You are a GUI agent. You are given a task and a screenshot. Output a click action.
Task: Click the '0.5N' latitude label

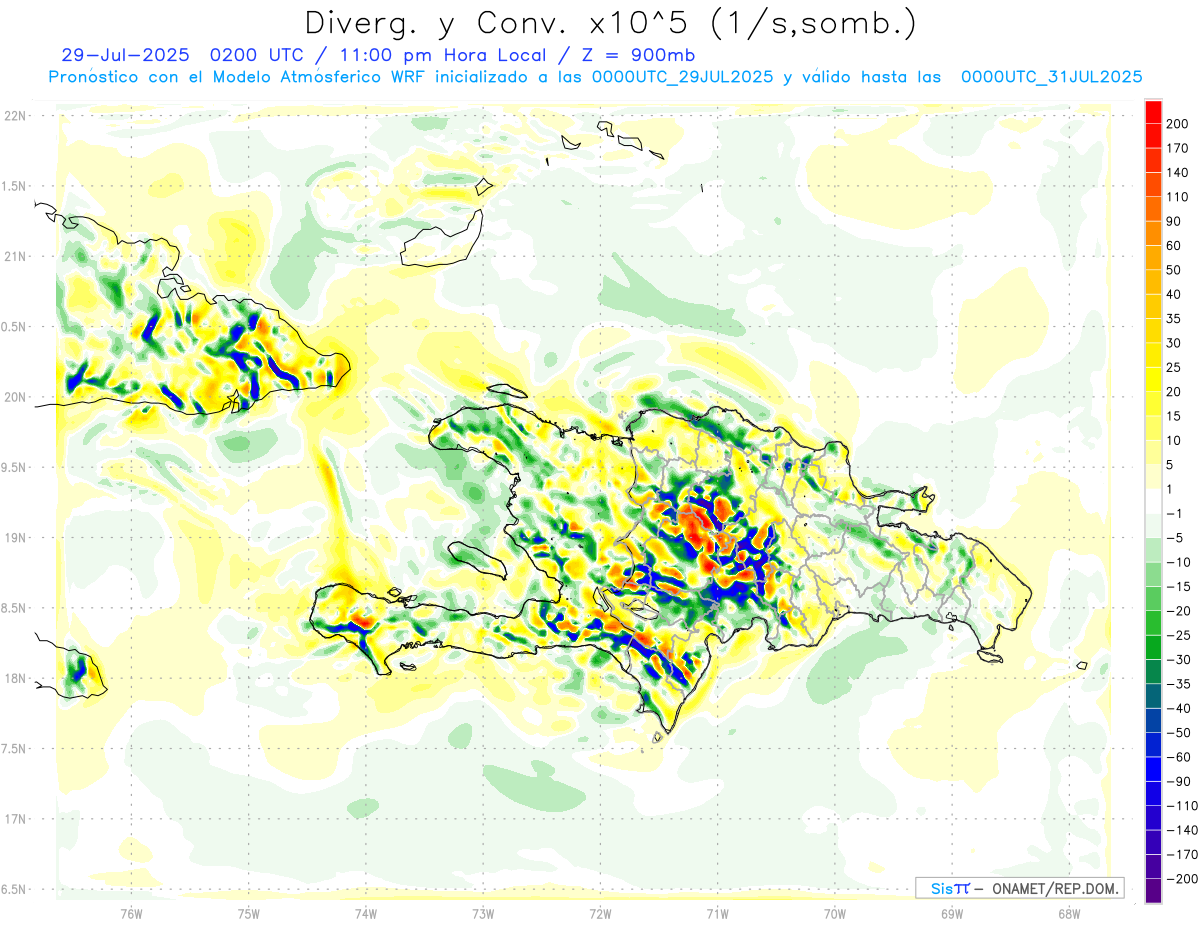pyautogui.click(x=15, y=327)
